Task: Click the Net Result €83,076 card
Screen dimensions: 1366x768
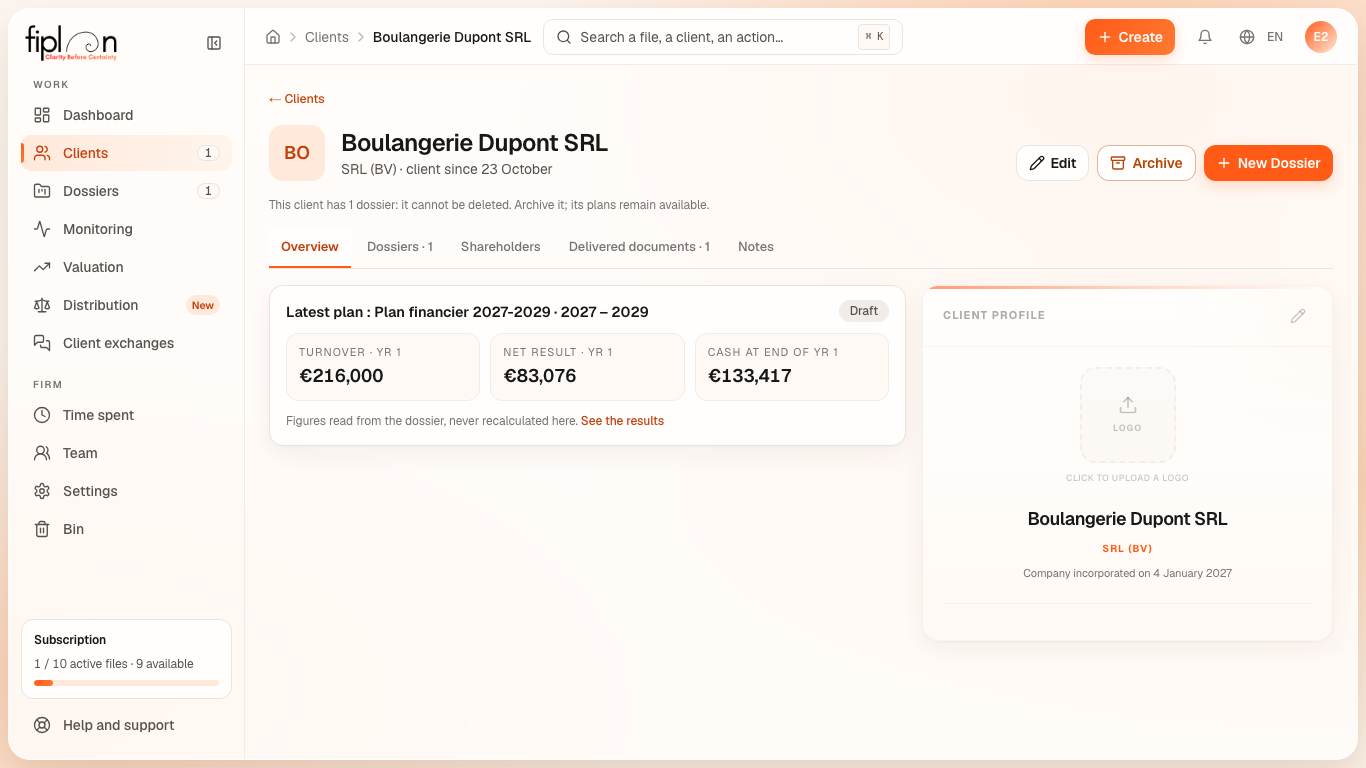Action: [x=587, y=367]
